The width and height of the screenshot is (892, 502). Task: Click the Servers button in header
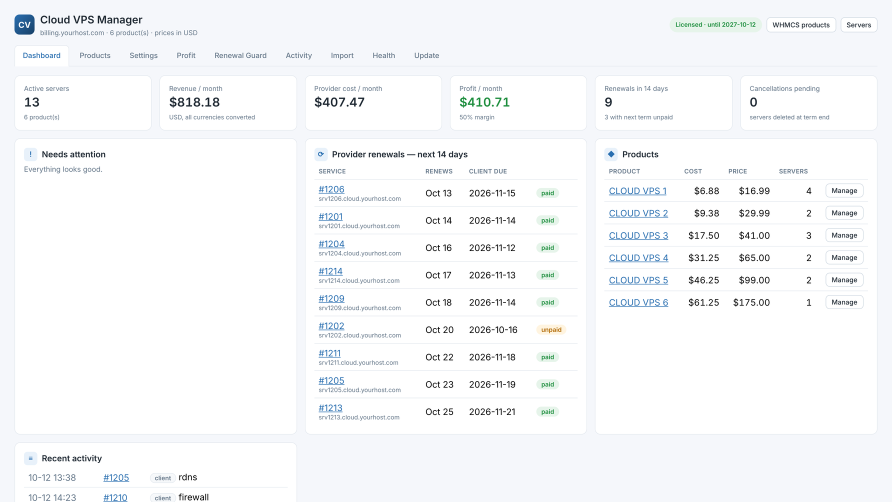(x=858, y=25)
